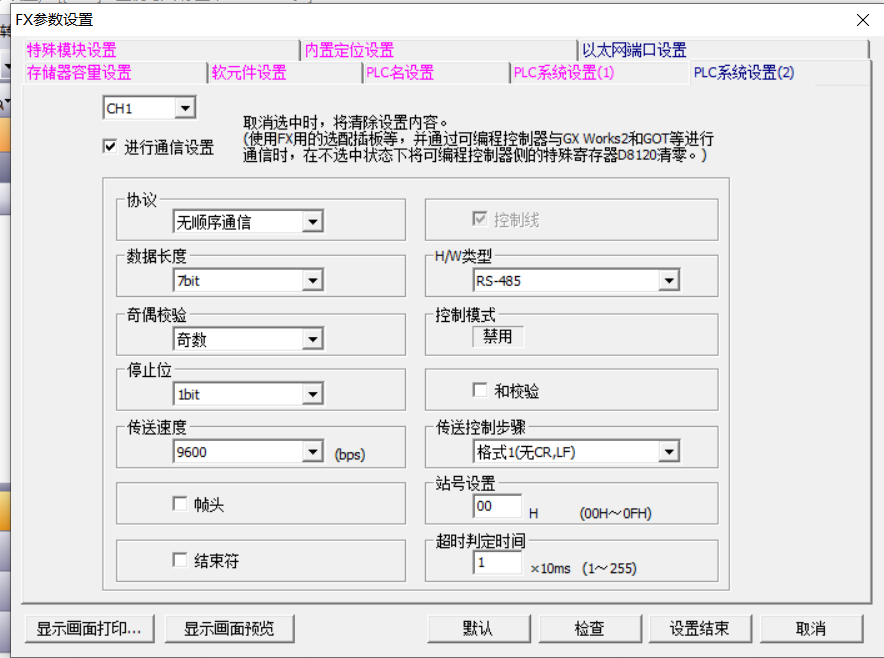Open the CH1 channel dropdown
The image size is (884, 658).
tap(184, 108)
